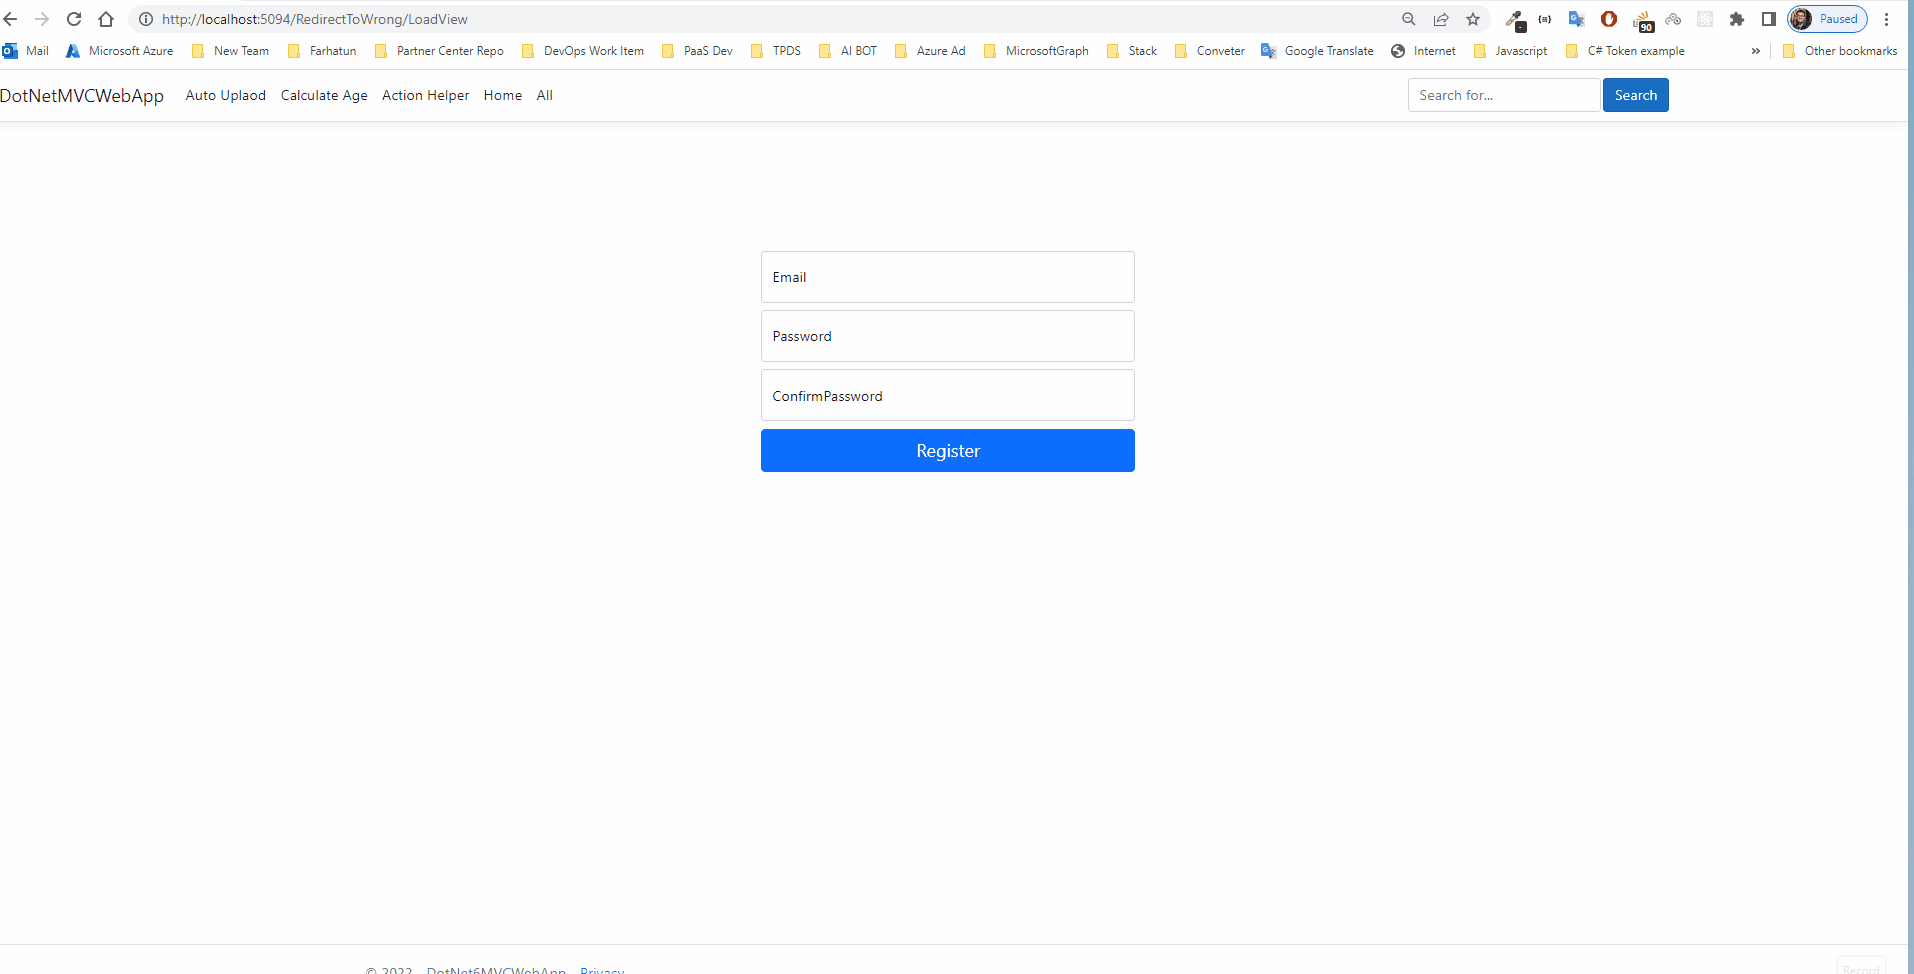Expand the hidden bookmarks chevron

(x=1756, y=51)
